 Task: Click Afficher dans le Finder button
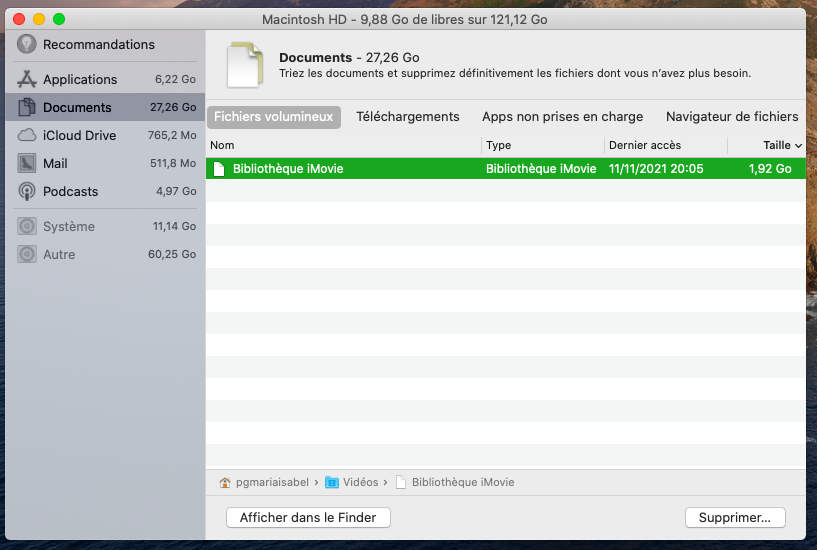tap(309, 517)
